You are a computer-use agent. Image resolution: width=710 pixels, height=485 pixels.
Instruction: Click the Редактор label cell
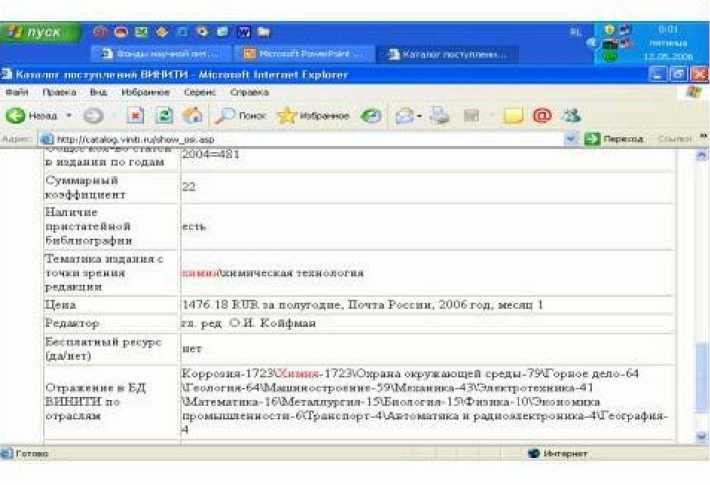pyautogui.click(x=111, y=323)
